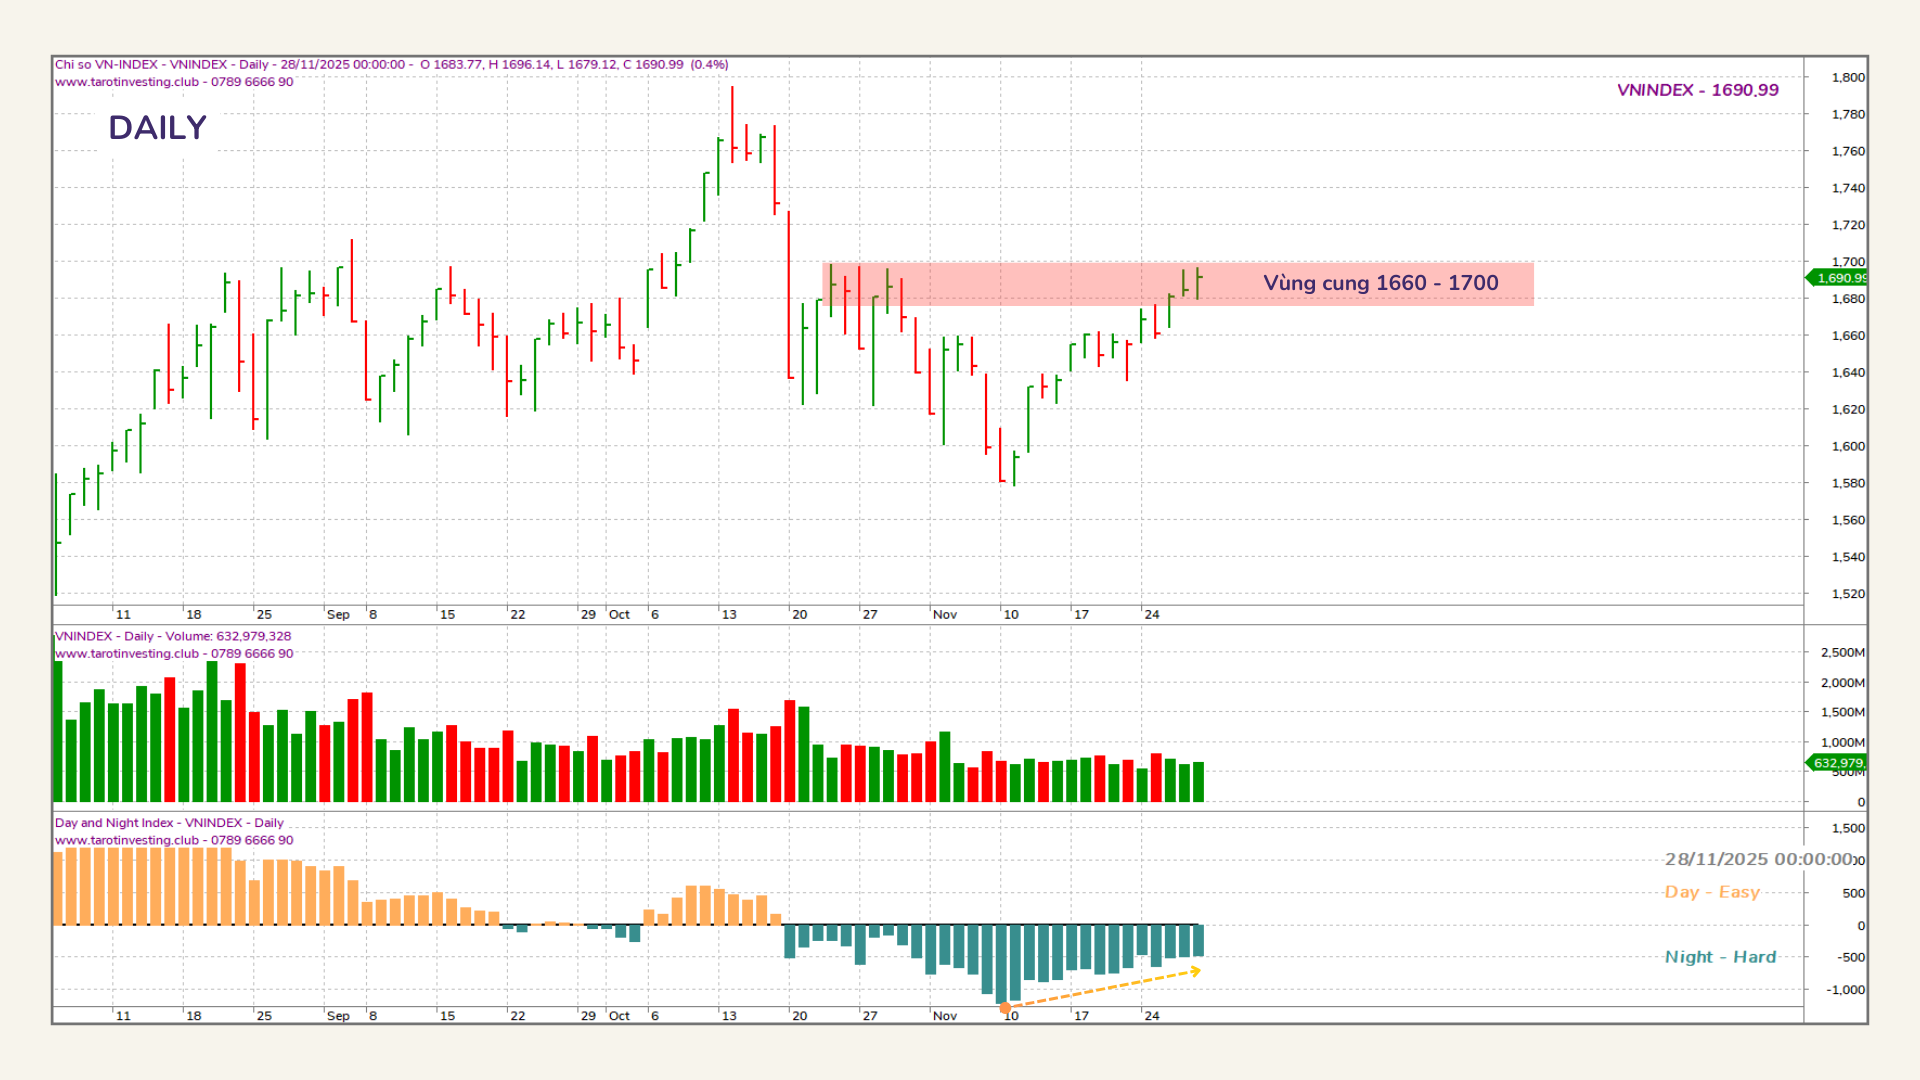Screen dimensions: 1920x1080
Task: Click the 'Night - Hard' legend label
Action: (1720, 957)
